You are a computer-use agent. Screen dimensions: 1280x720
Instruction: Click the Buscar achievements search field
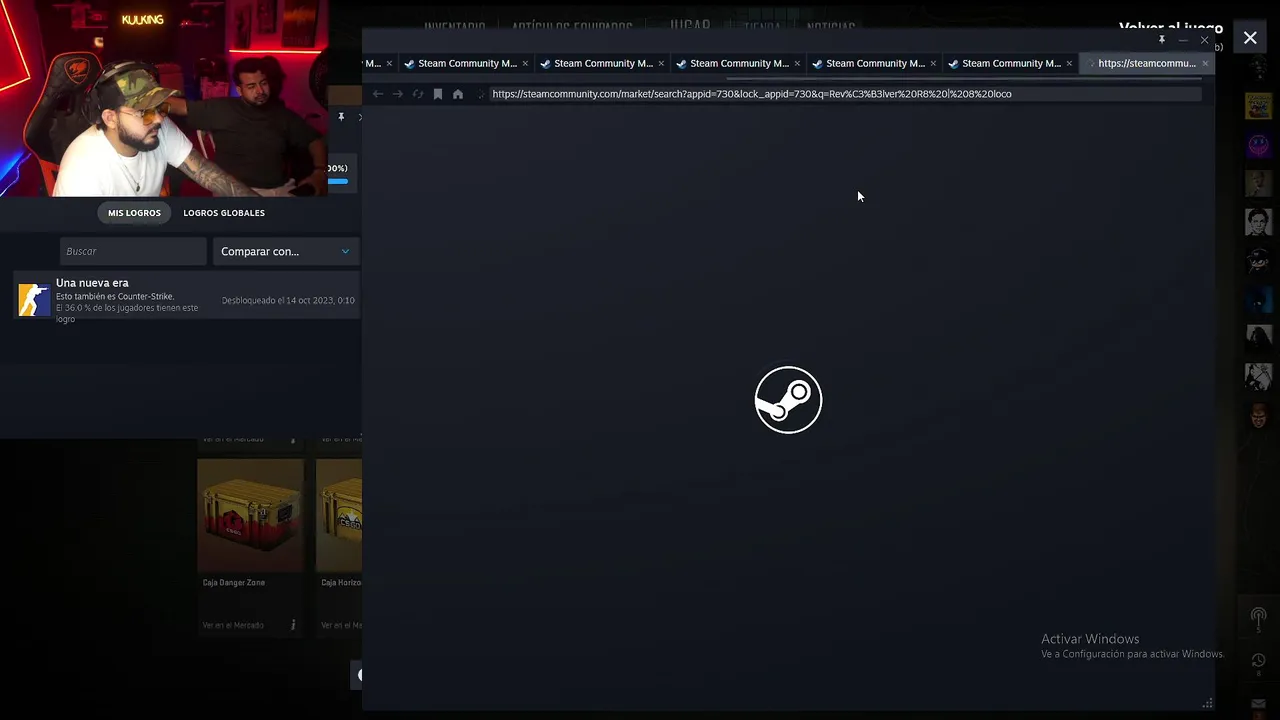click(133, 251)
